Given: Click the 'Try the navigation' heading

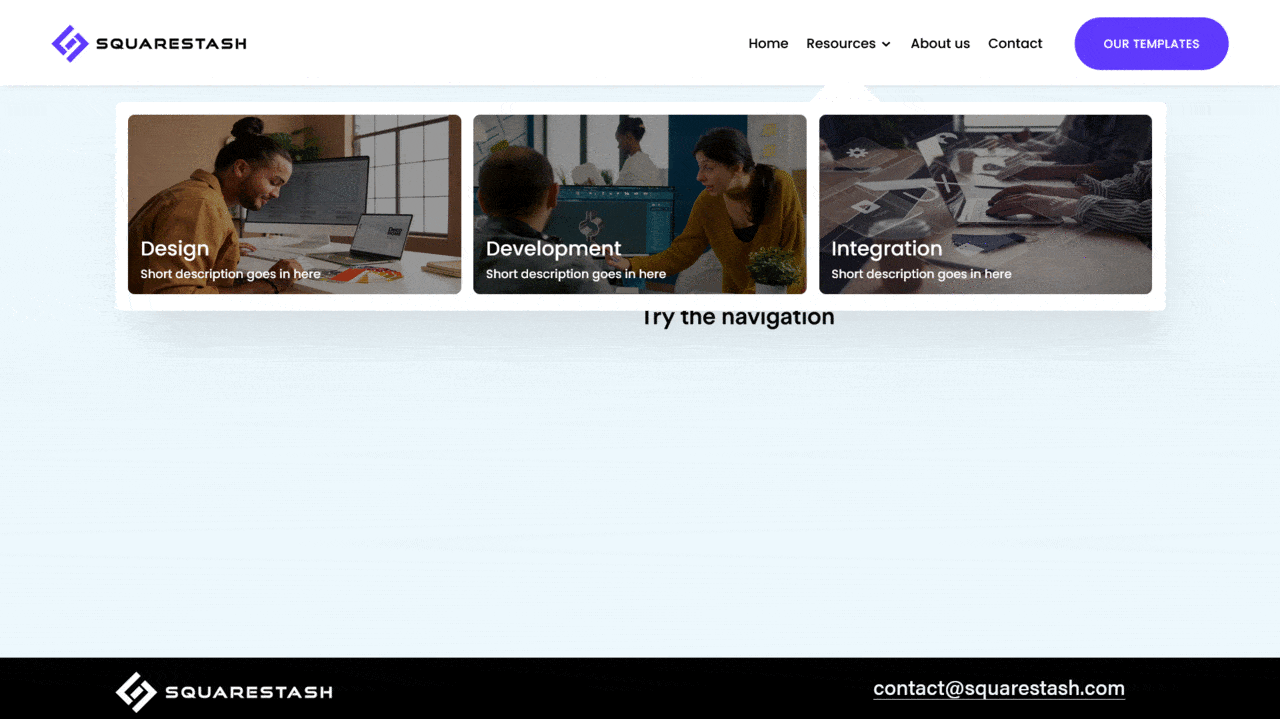Looking at the screenshot, I should 738,319.
